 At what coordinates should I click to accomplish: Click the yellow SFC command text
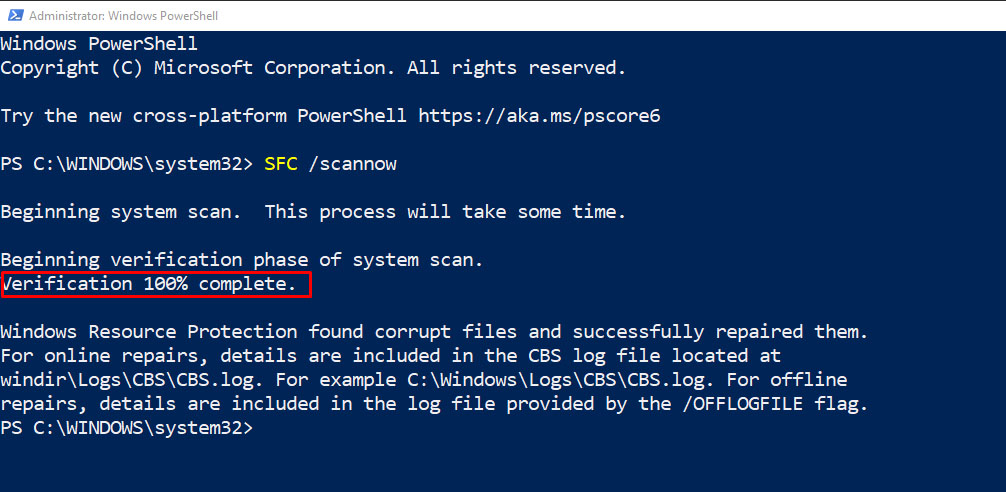[281, 164]
